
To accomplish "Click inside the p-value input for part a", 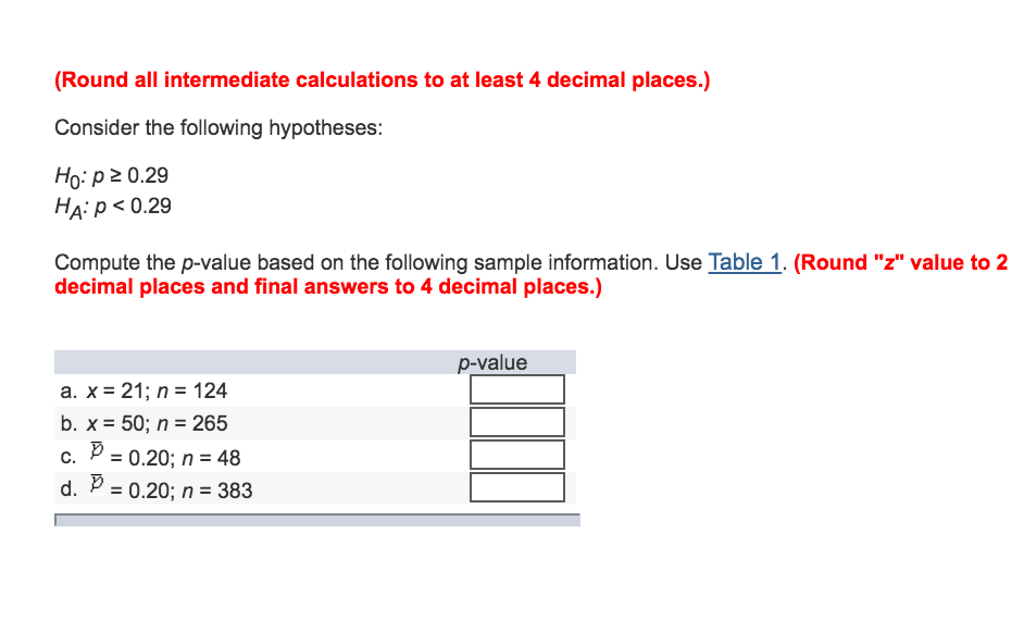I will coord(517,389).
